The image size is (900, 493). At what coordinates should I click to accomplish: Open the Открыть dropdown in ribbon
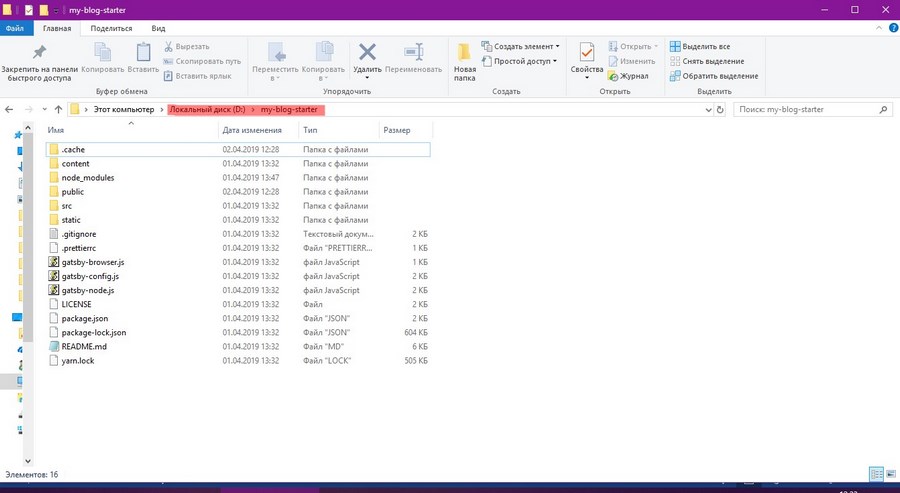633,46
